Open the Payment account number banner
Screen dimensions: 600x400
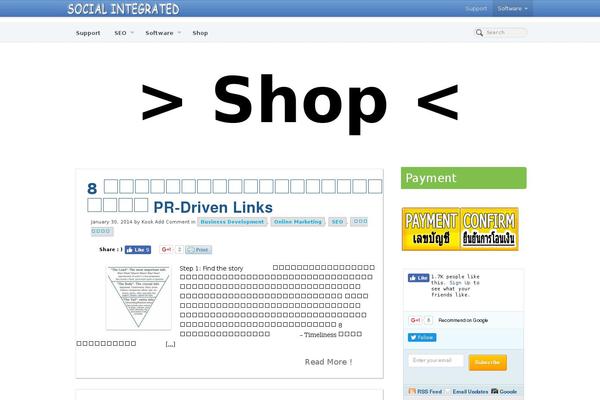click(431, 229)
